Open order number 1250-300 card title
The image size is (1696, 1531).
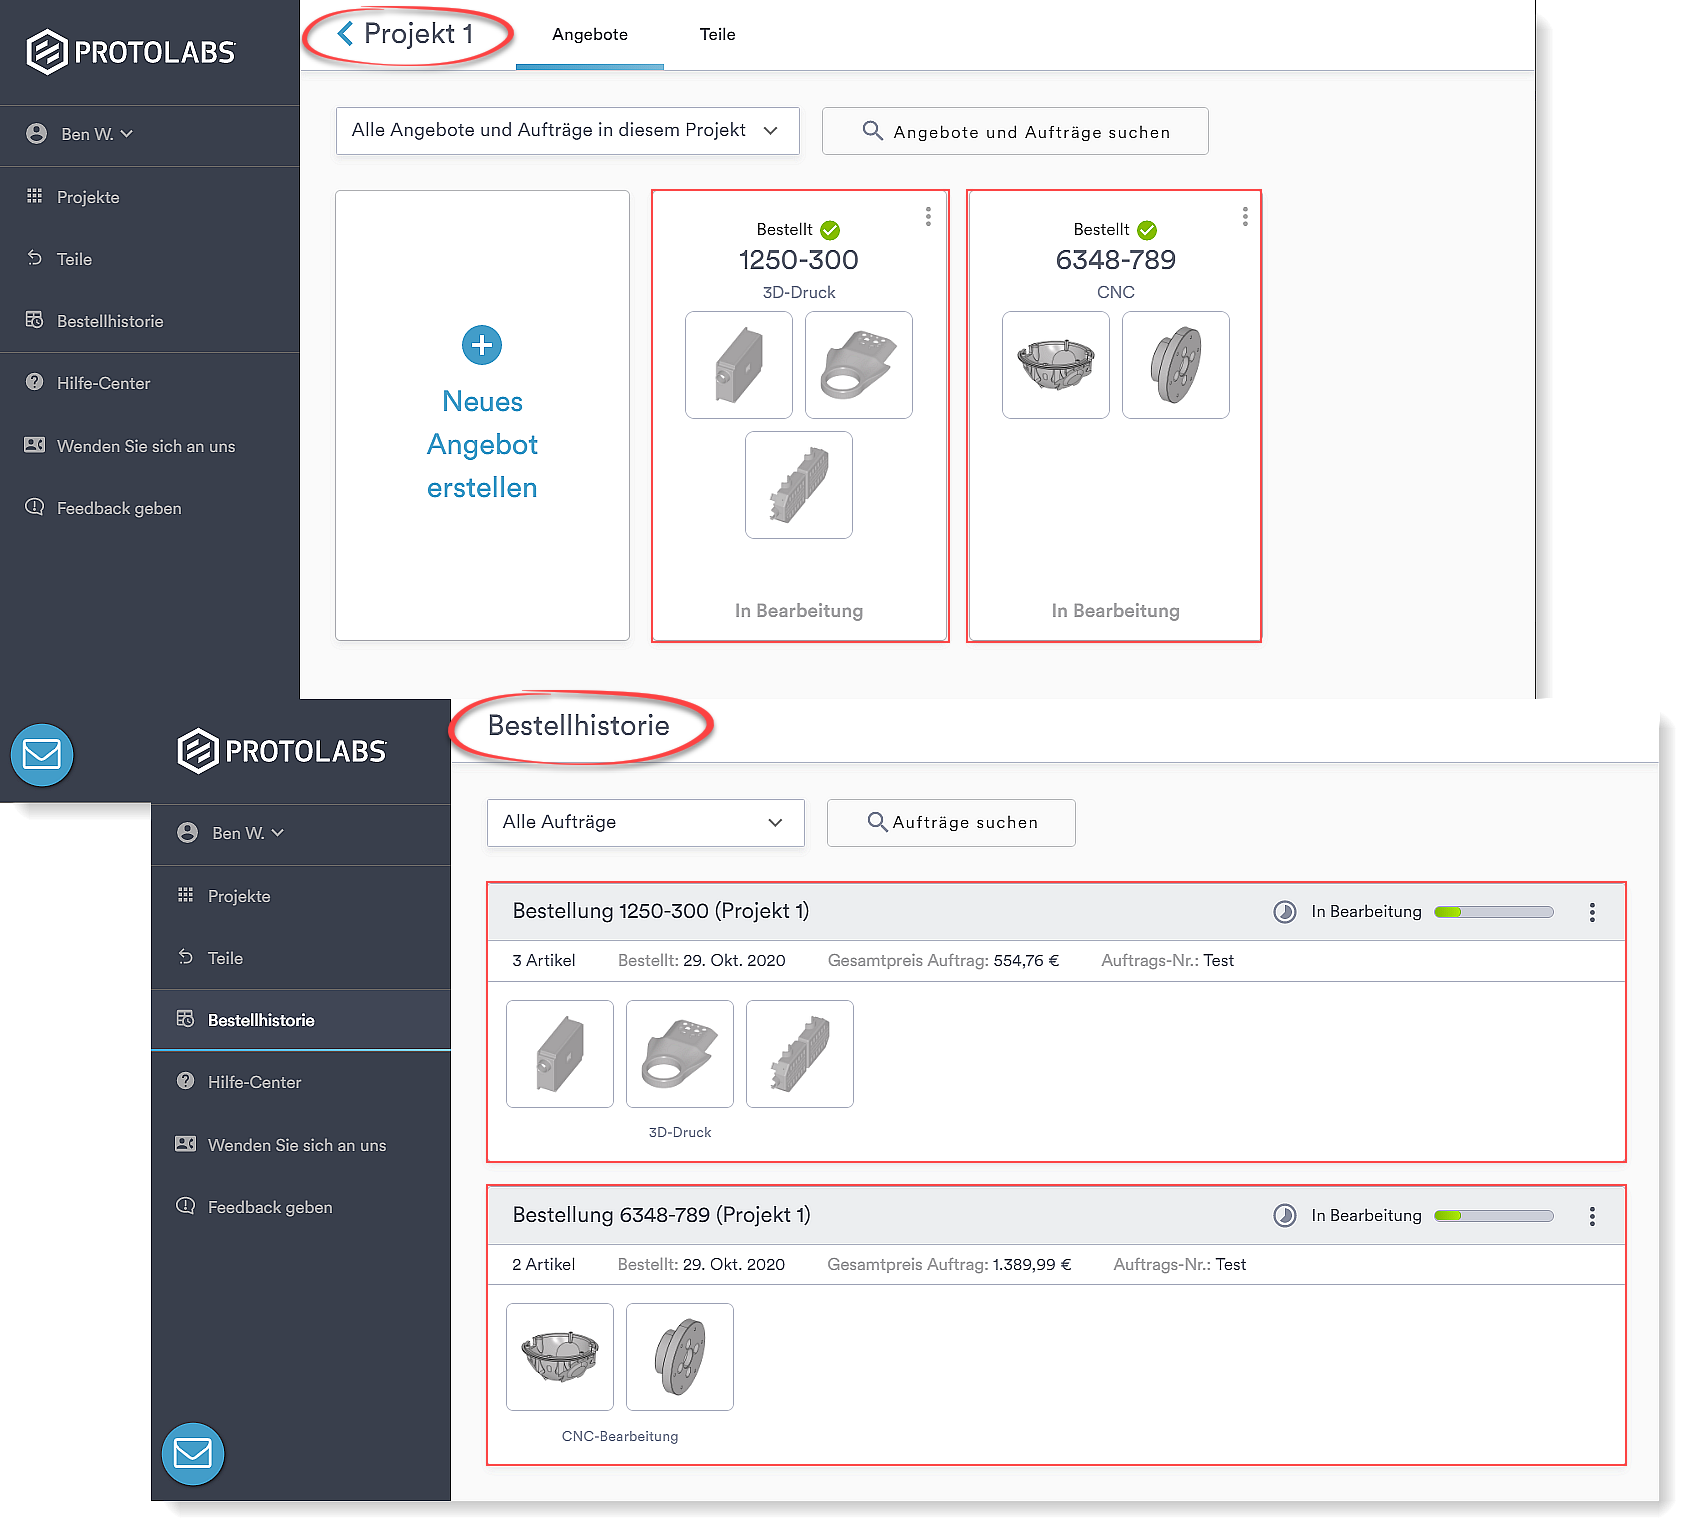coord(798,260)
